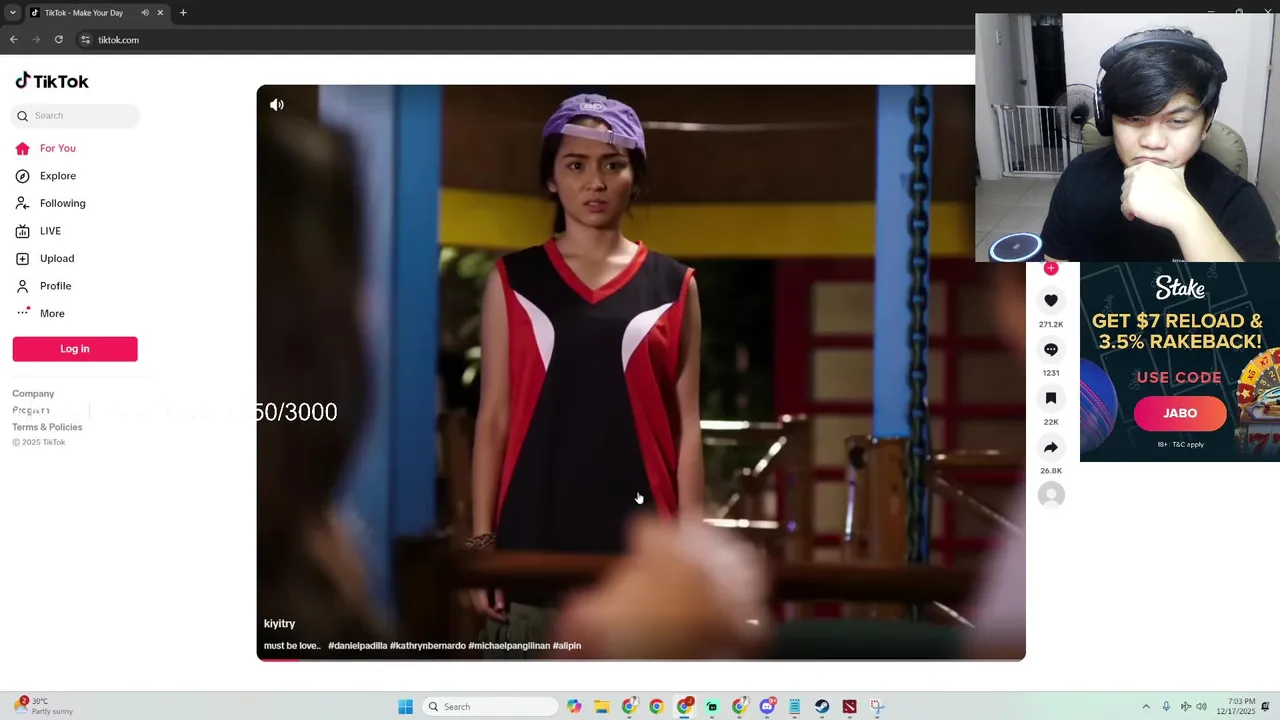View site information icon
Viewport: 1280px width, 720px height.
(x=85, y=40)
